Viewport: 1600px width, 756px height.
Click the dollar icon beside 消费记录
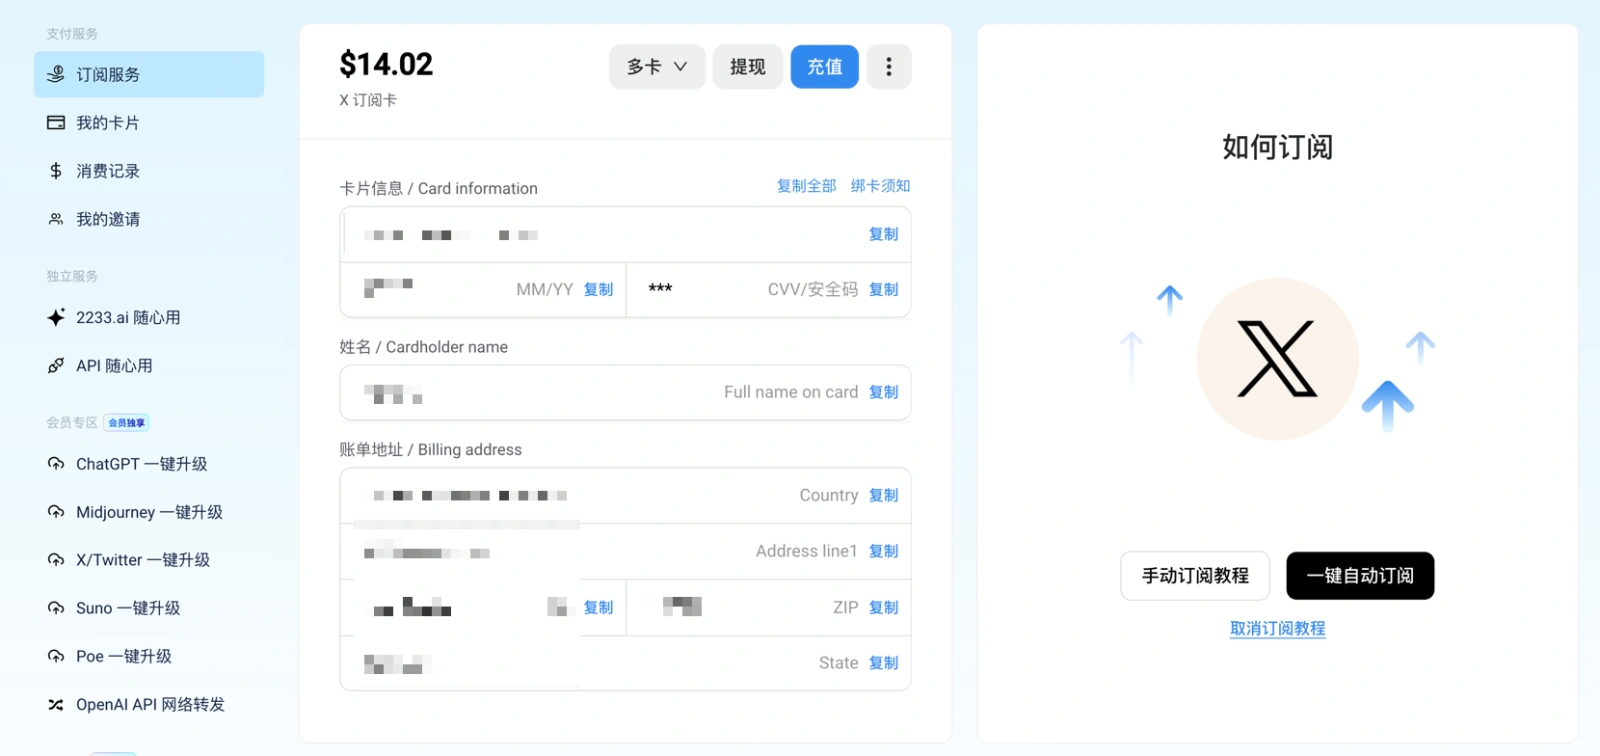coord(56,171)
